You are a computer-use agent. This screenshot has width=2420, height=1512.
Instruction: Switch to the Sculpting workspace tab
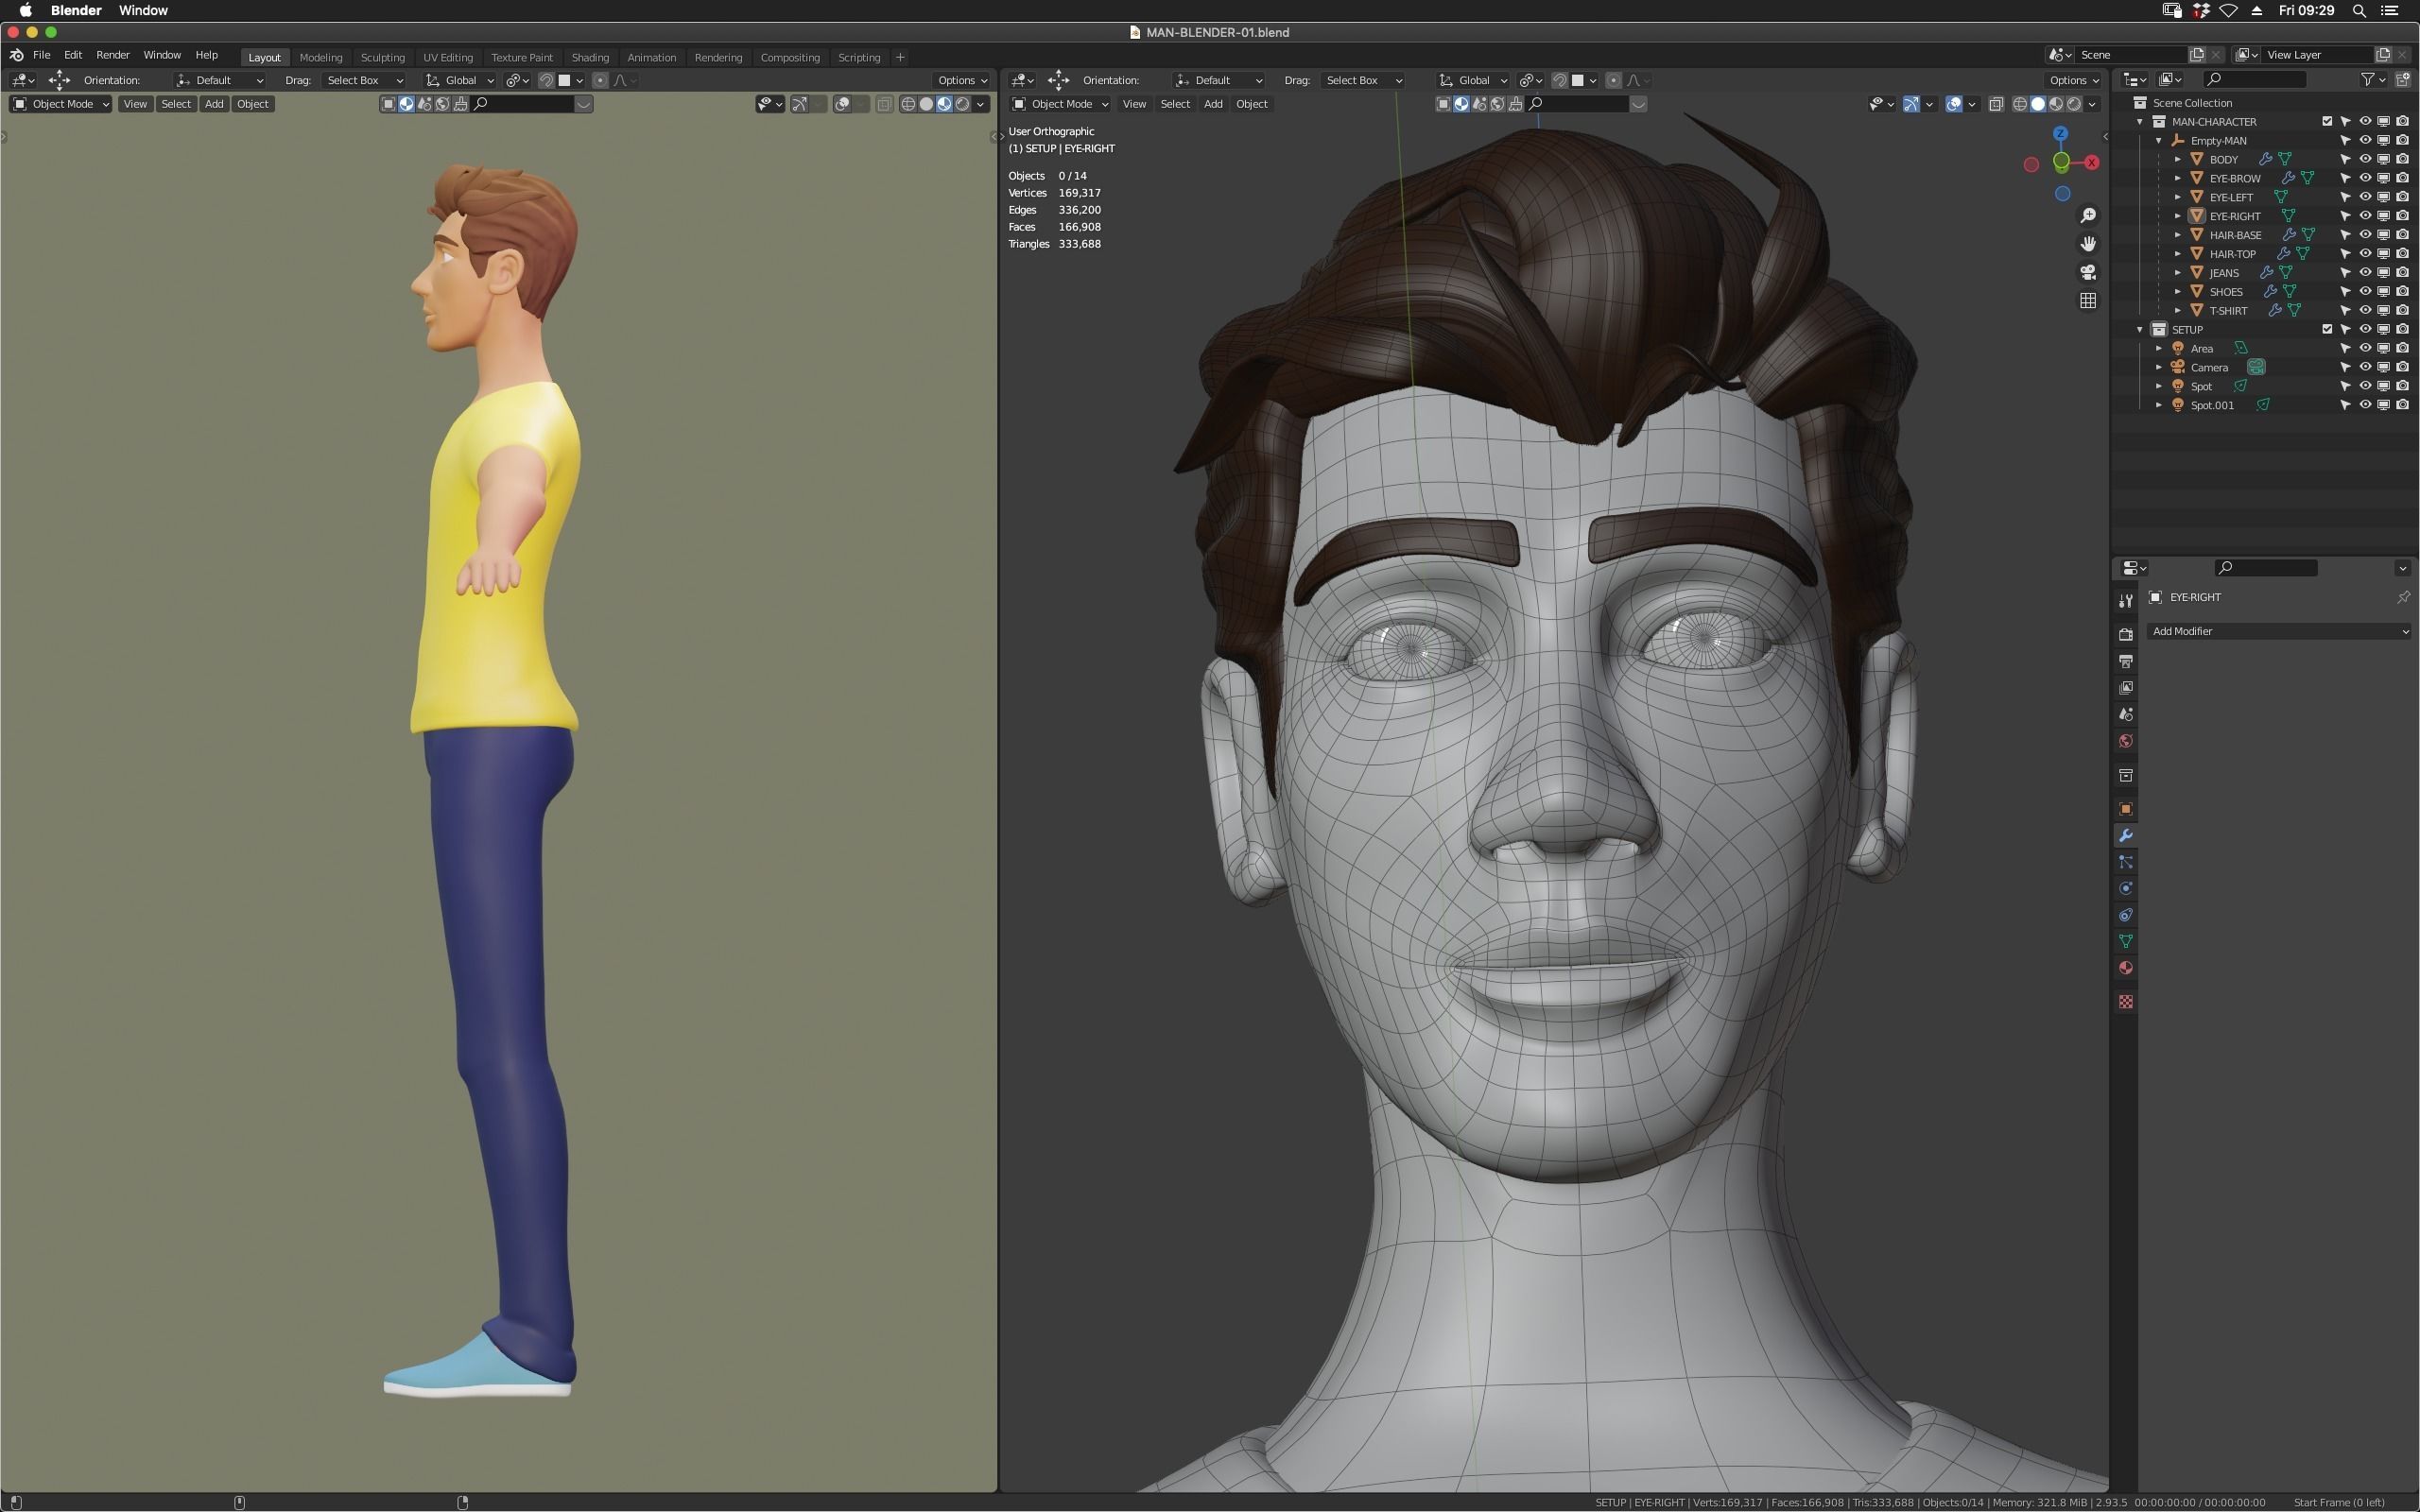click(x=382, y=57)
